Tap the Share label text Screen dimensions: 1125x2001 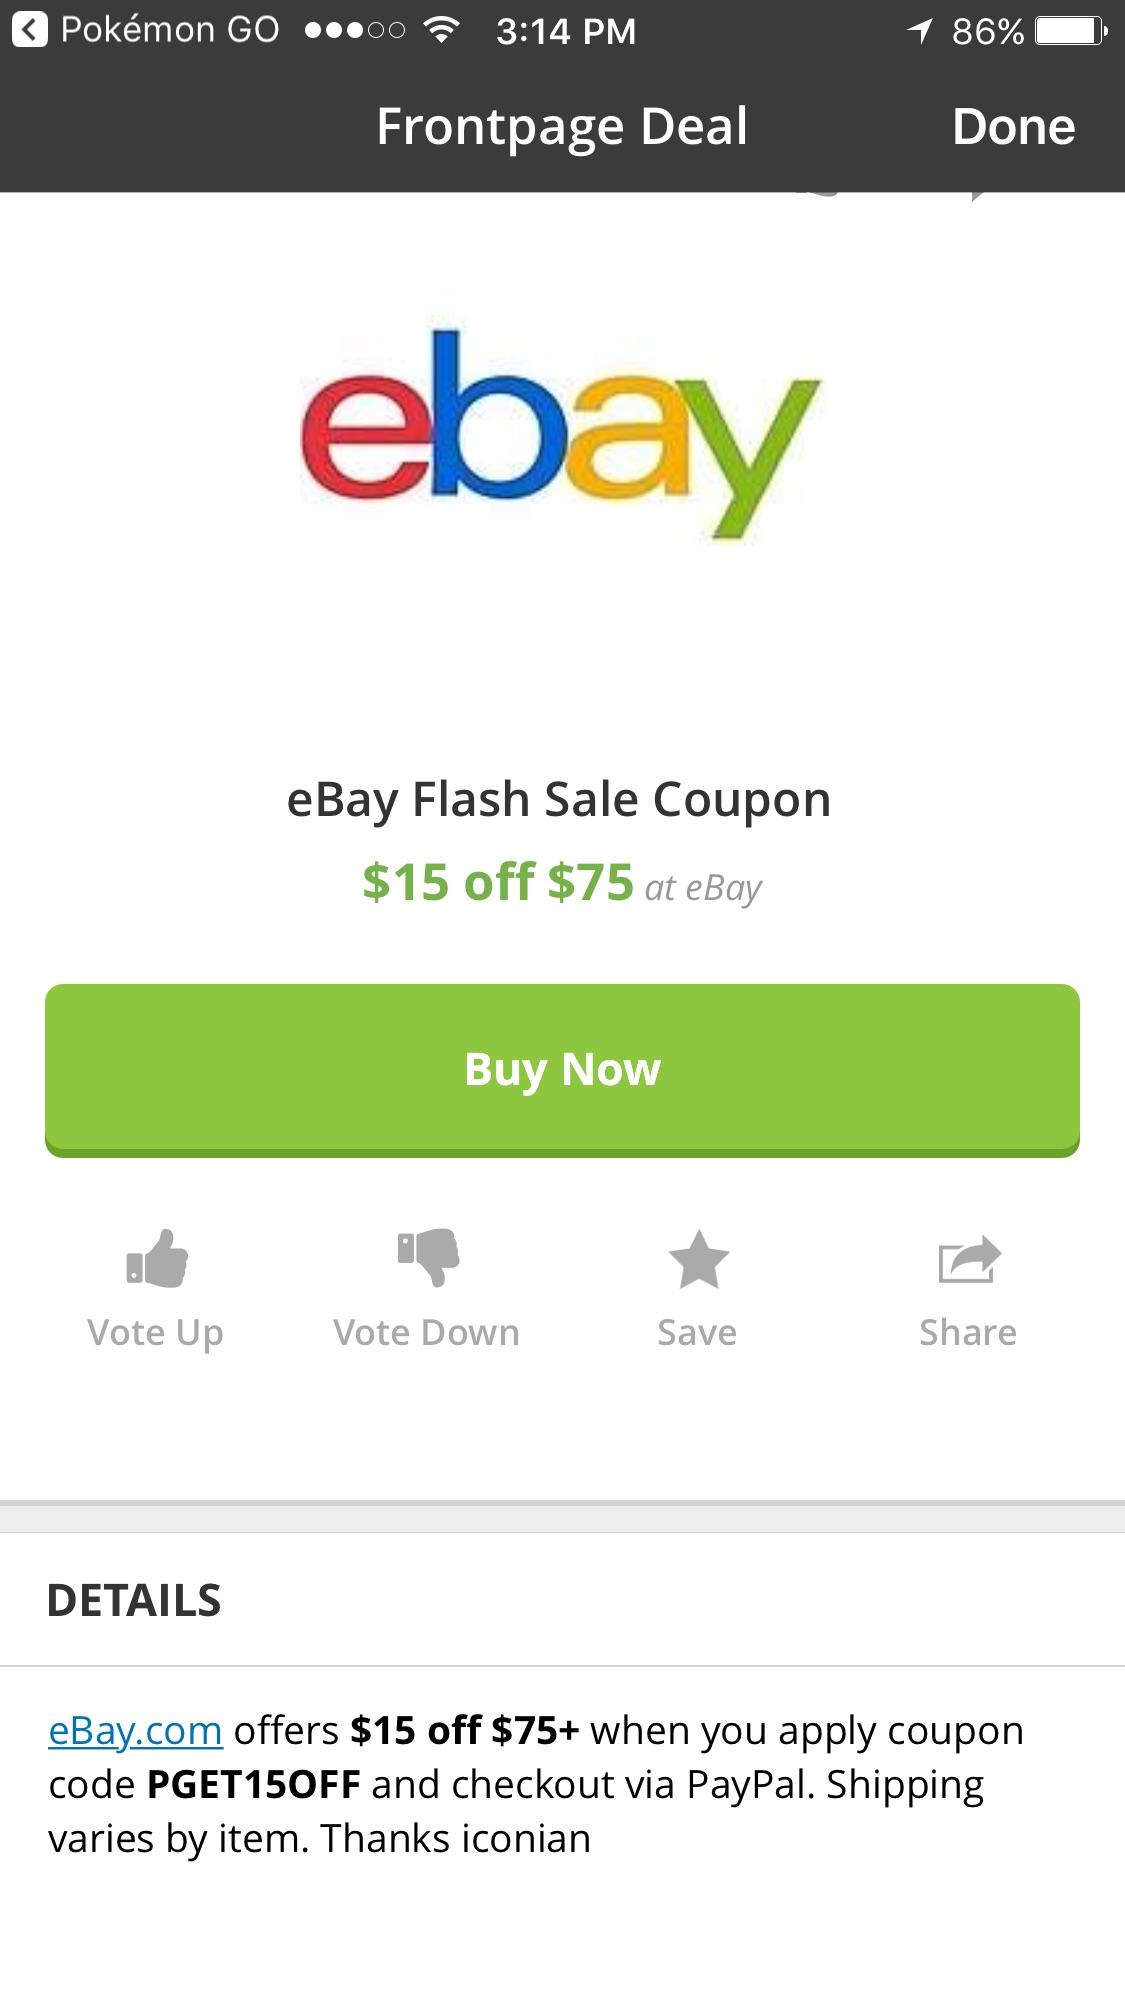[968, 1333]
